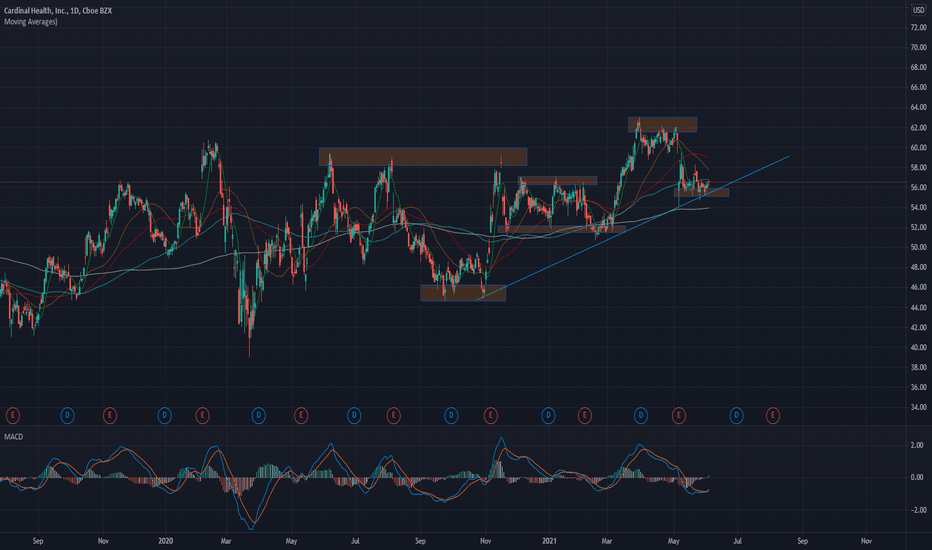The height and width of the screenshot is (550, 932).
Task: Click the 46.00 price axis label
Action: point(918,287)
